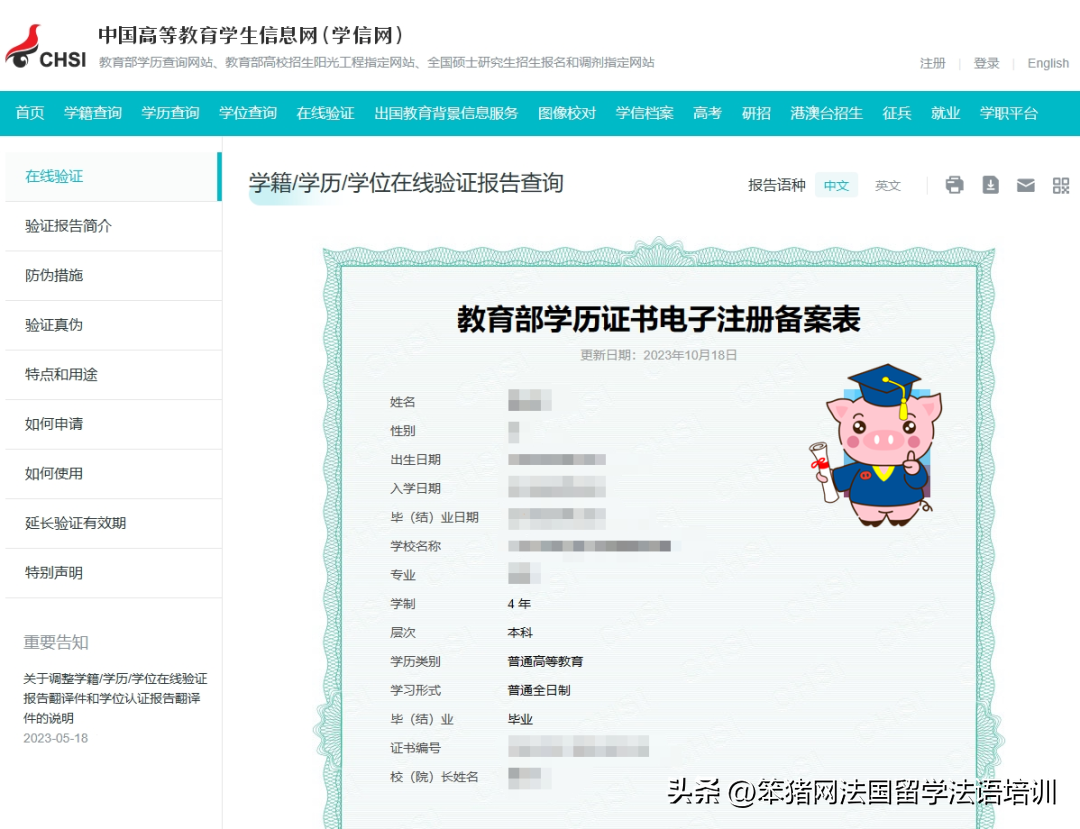1080x829 pixels.
Task: Select 验证报告简介 in sidebar
Action: [x=68, y=226]
